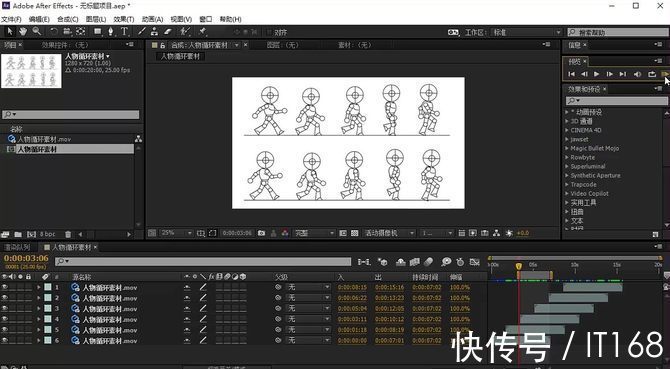Hide layer 6 with its eye icon
The image size is (670, 369).
tap(5, 340)
